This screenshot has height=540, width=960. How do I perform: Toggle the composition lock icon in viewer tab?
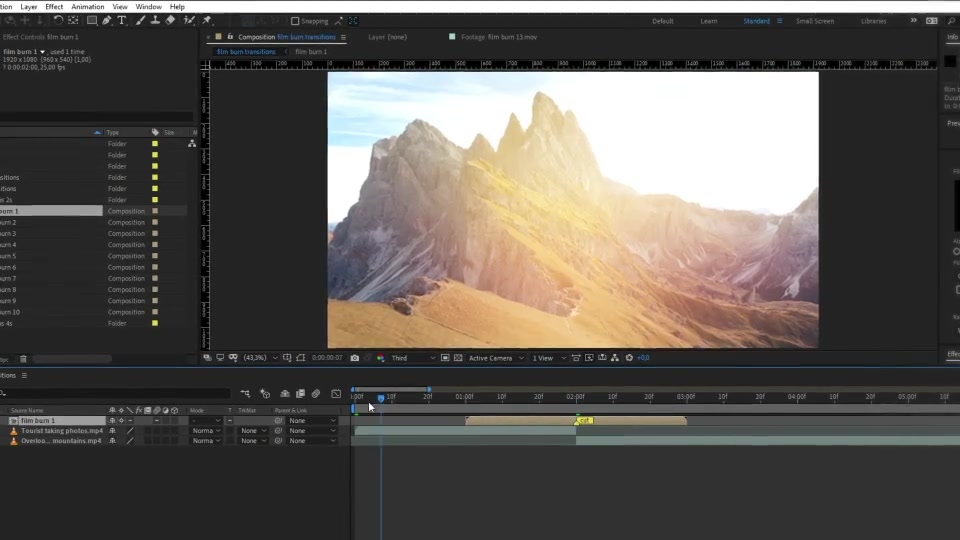tap(230, 37)
